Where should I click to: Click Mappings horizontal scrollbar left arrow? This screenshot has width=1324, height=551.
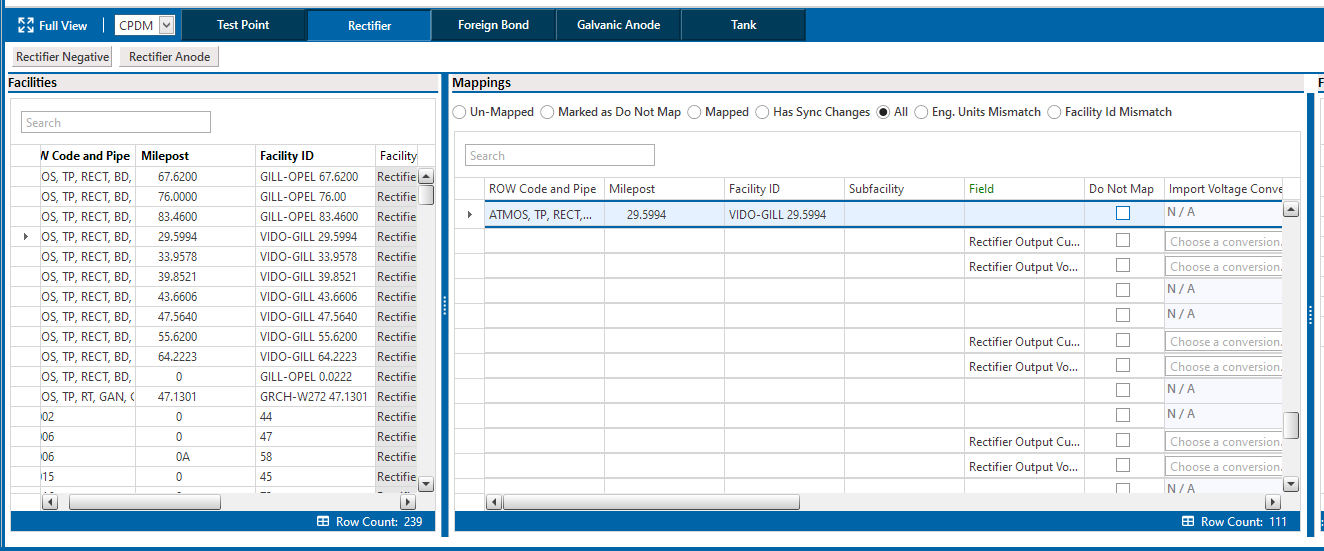point(494,502)
